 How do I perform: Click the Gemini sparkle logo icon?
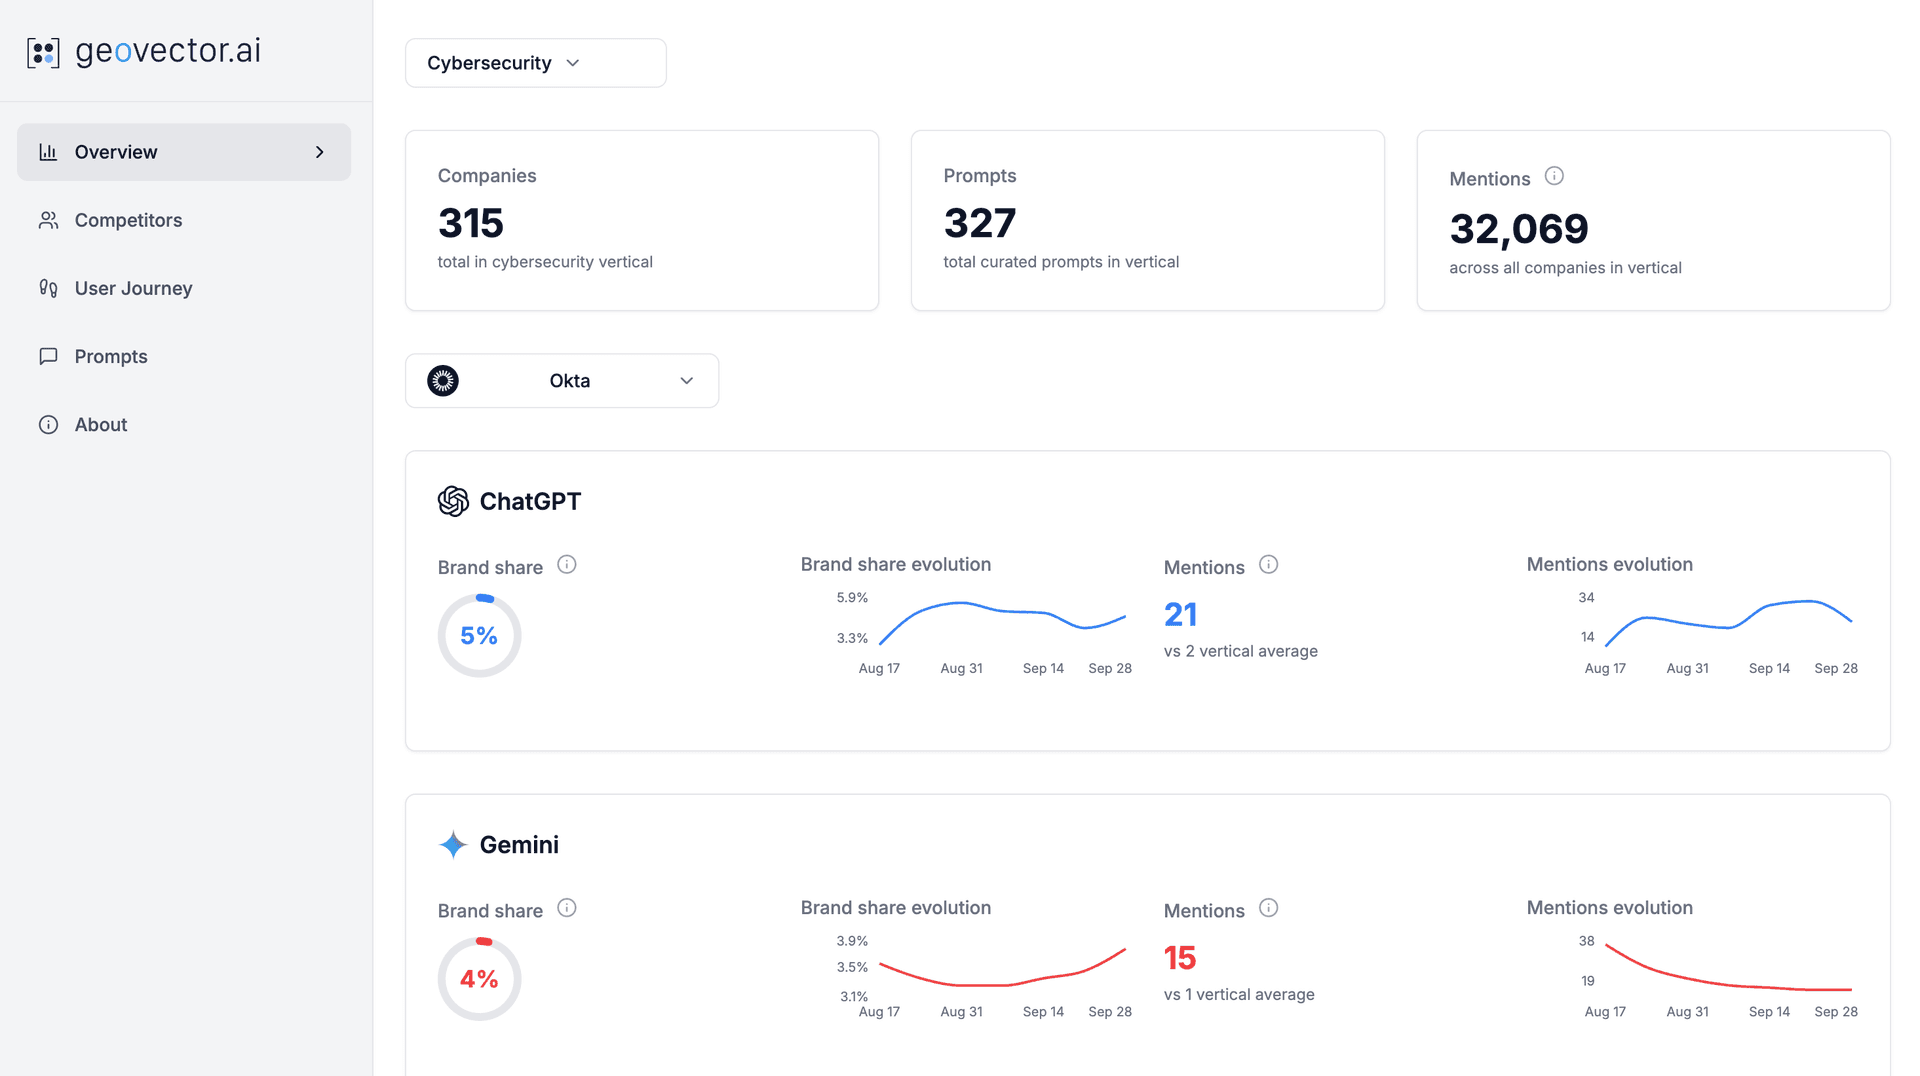453,845
